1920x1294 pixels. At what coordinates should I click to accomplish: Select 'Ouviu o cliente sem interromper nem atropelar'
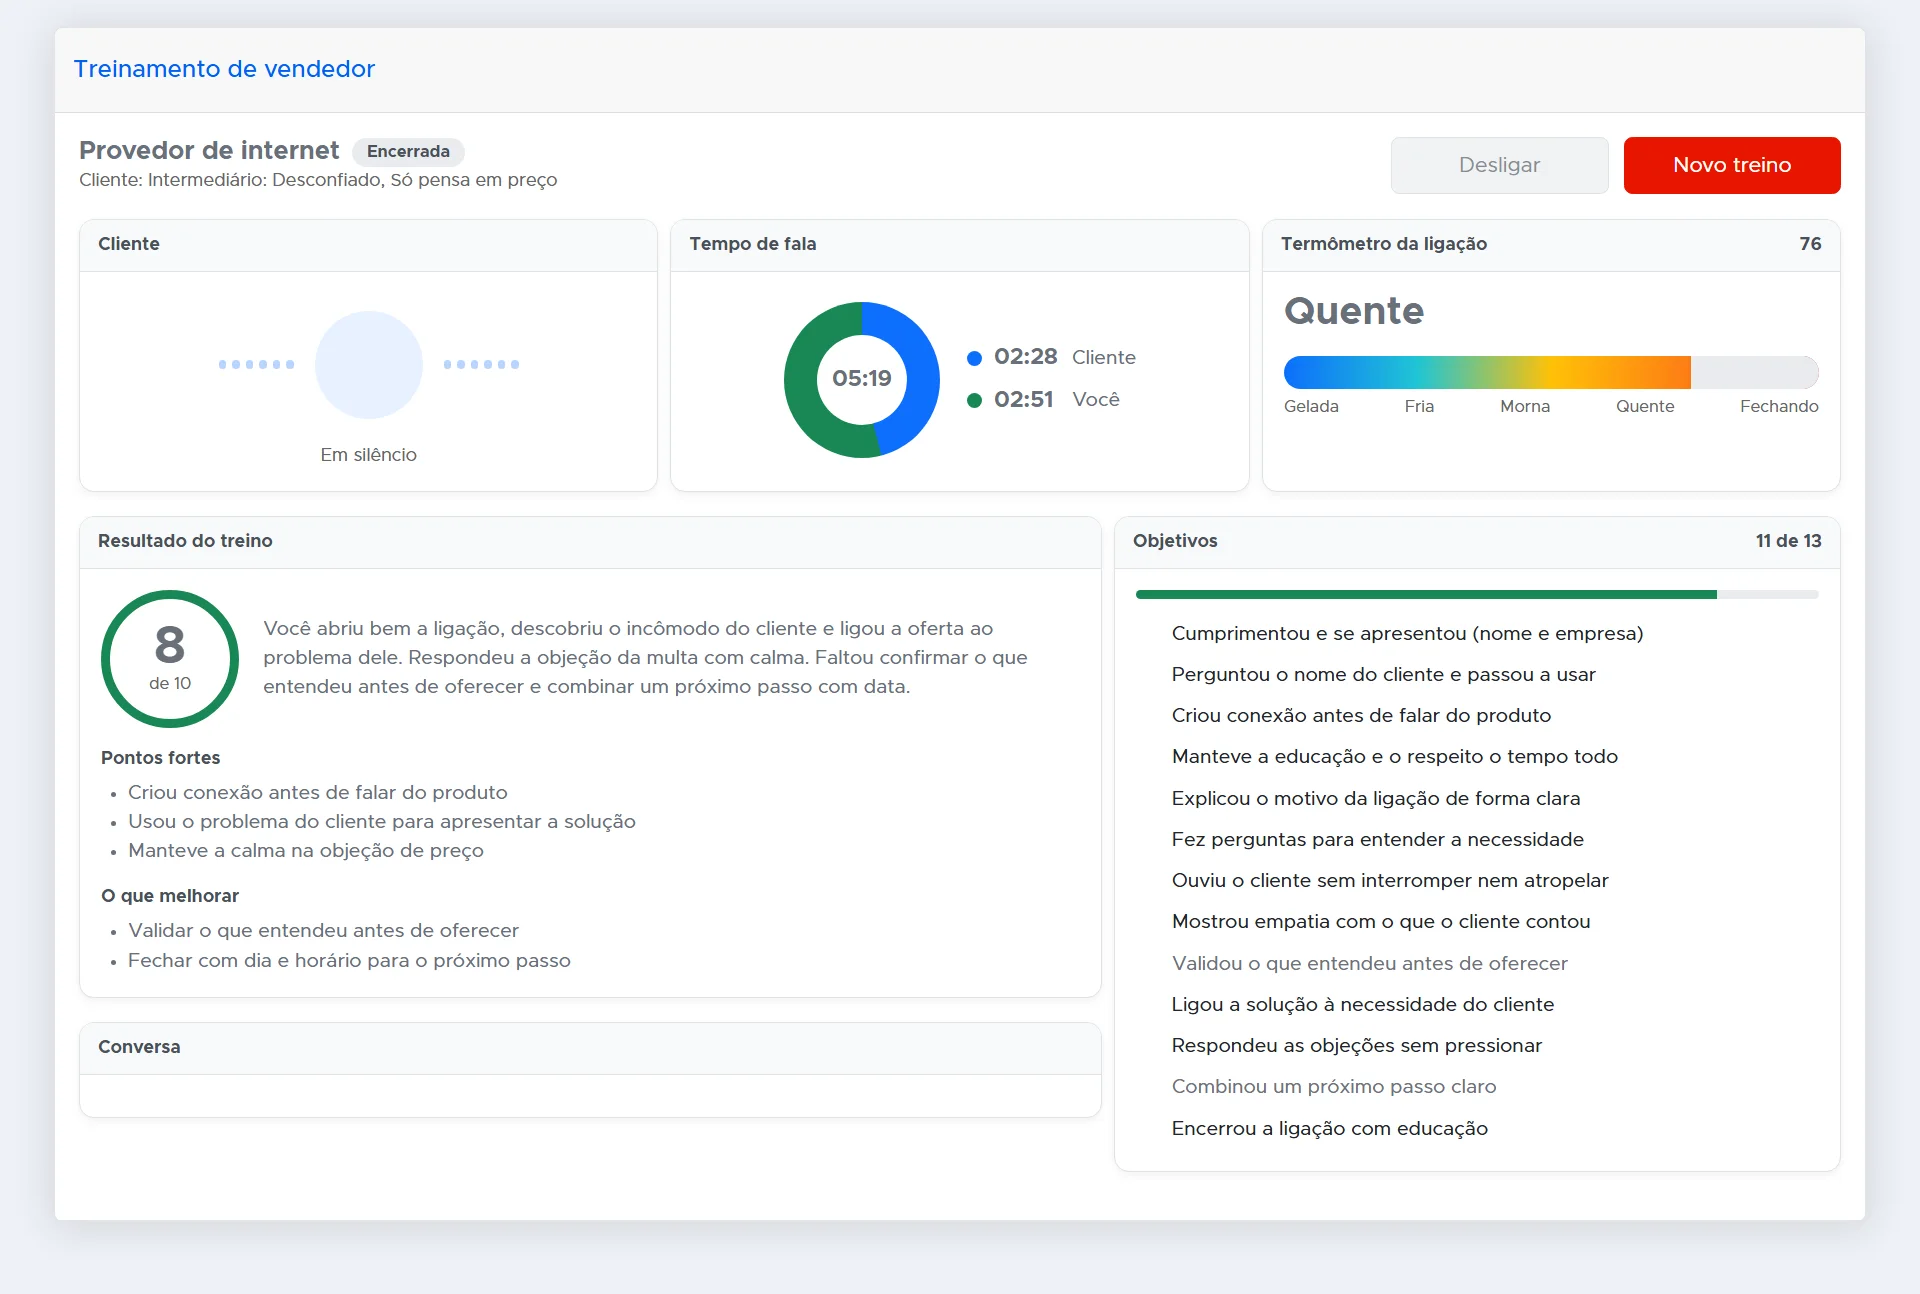[1390, 880]
